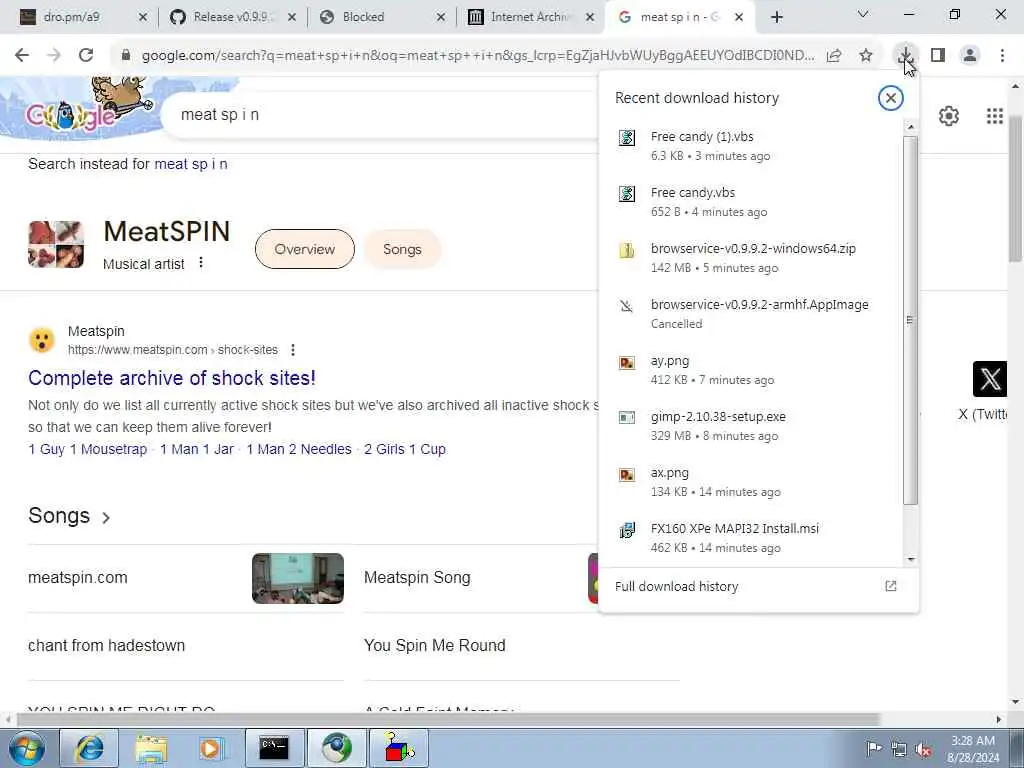This screenshot has height=768, width=1024.
Task: Switch to the Internet Archive tab
Action: tap(531, 17)
